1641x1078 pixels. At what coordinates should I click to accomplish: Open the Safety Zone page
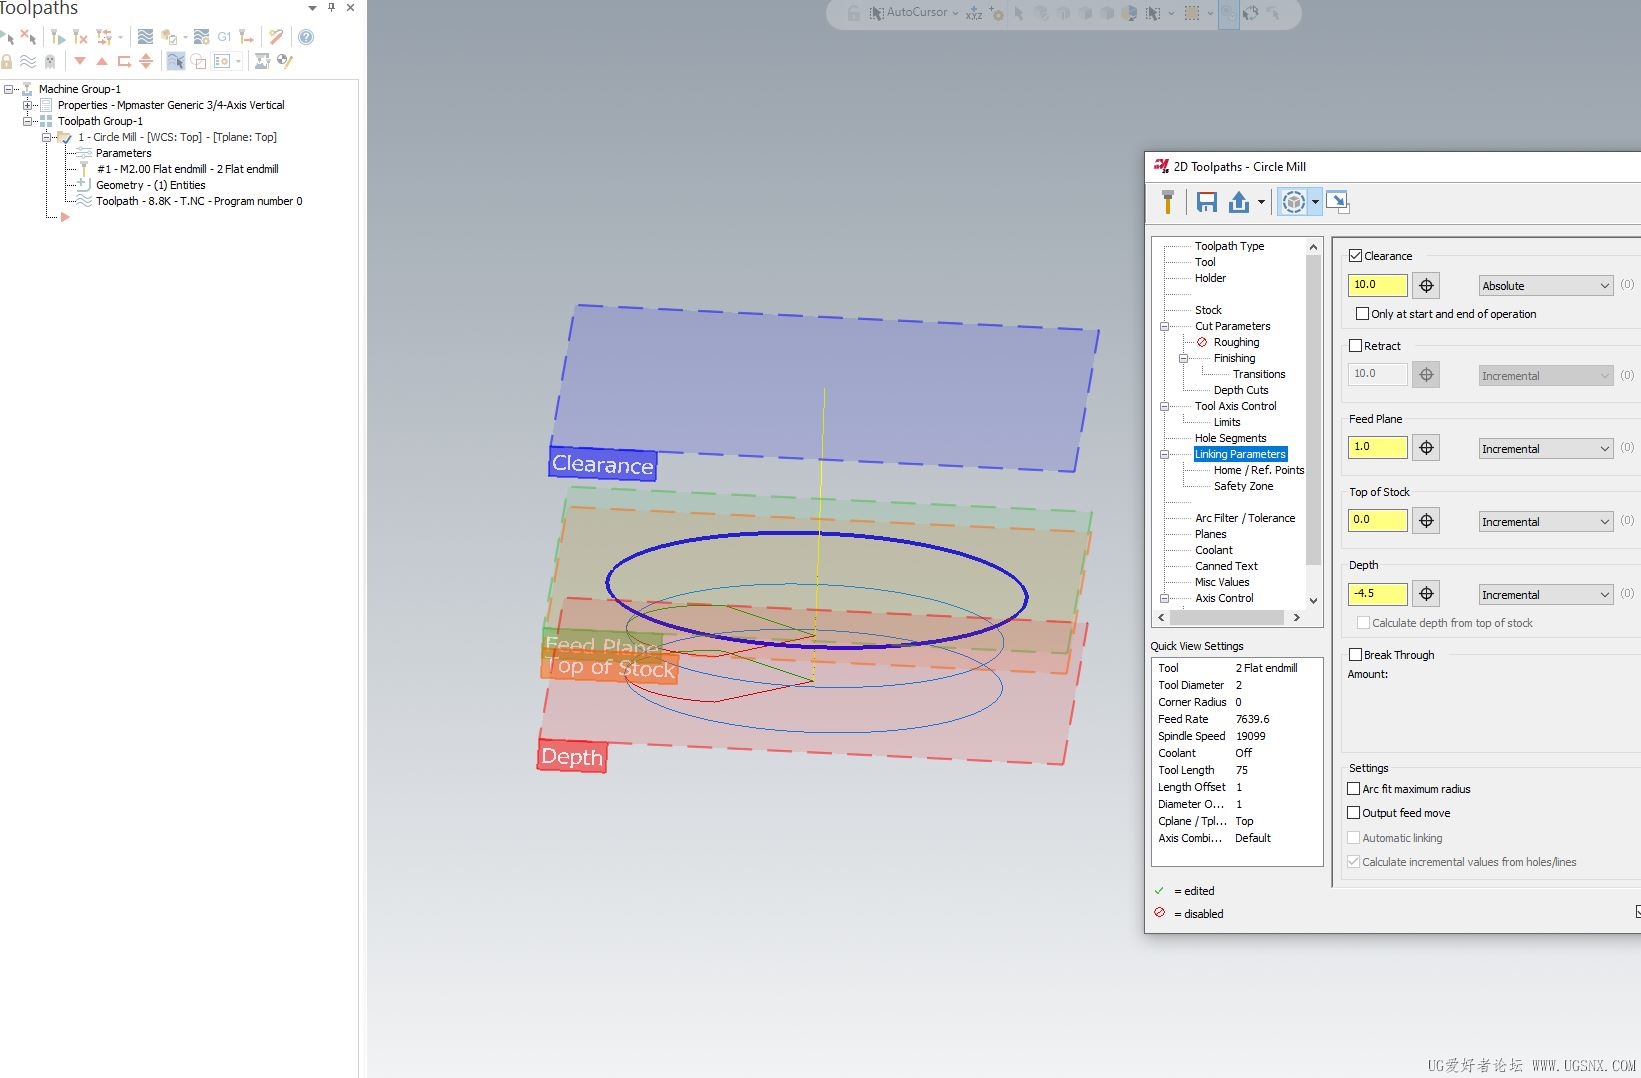pyautogui.click(x=1243, y=486)
